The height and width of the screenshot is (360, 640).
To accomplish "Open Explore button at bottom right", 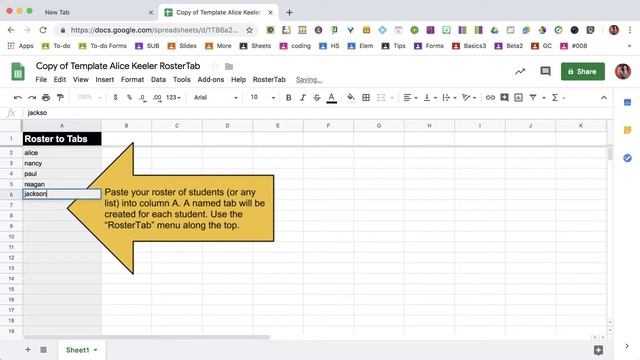I will click(x=598, y=350).
